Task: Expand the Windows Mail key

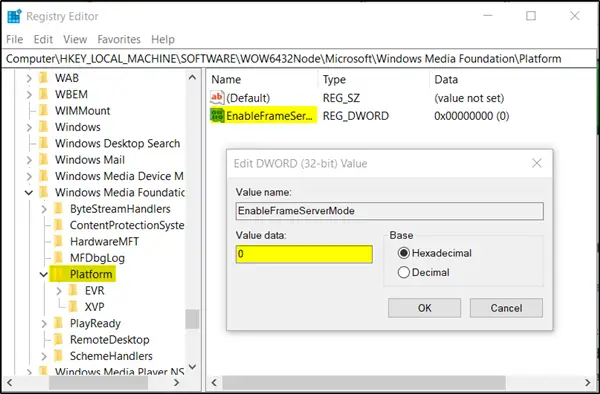Action: [x=29, y=160]
